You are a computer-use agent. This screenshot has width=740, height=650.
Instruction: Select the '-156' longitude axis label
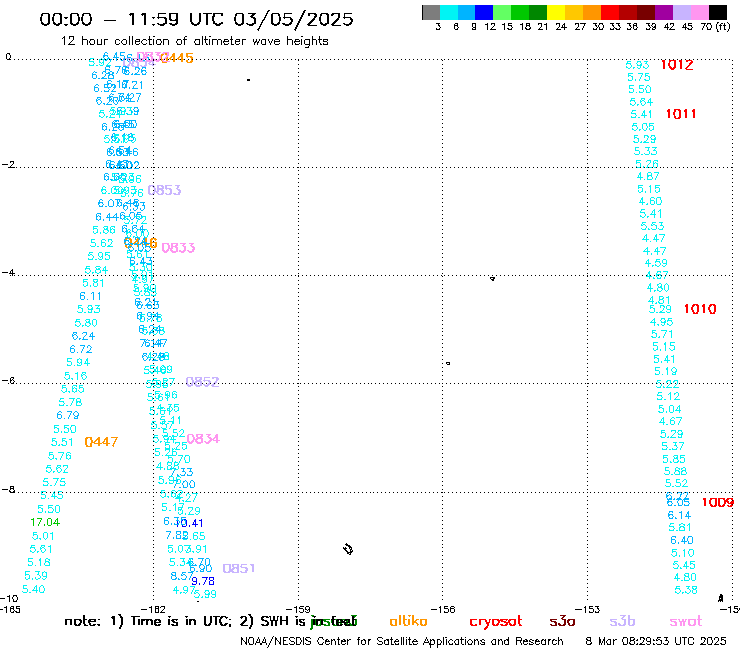pos(443,609)
